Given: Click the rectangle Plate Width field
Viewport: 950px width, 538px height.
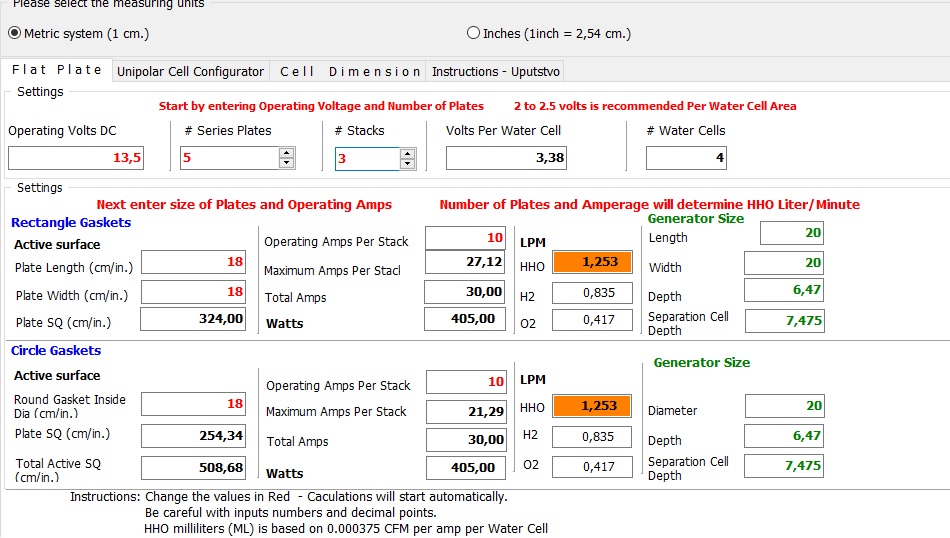Looking at the screenshot, I should pos(192,292).
